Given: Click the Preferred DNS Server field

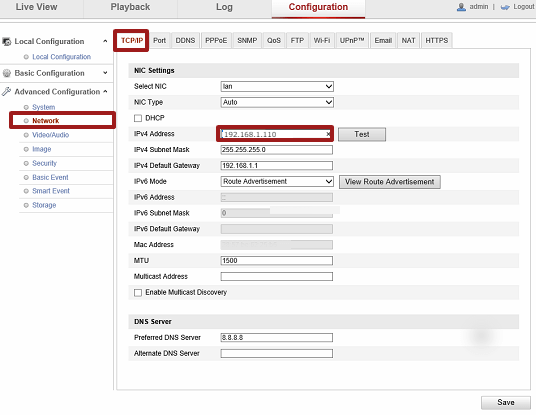Looking at the screenshot, I should pos(277,338).
